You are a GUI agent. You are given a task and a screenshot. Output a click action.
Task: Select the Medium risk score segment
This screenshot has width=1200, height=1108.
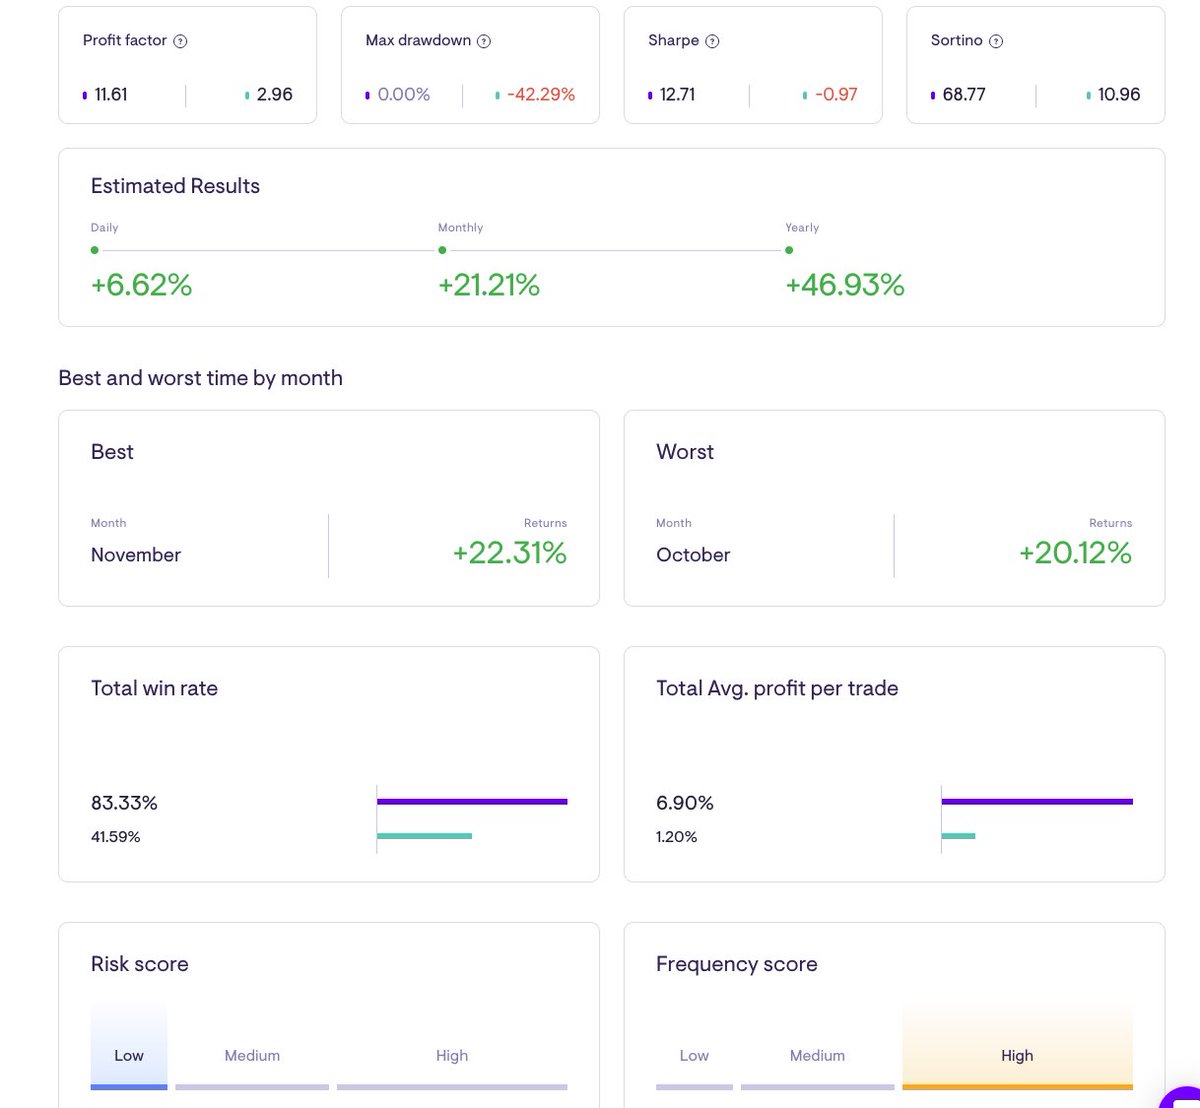[x=252, y=1056]
